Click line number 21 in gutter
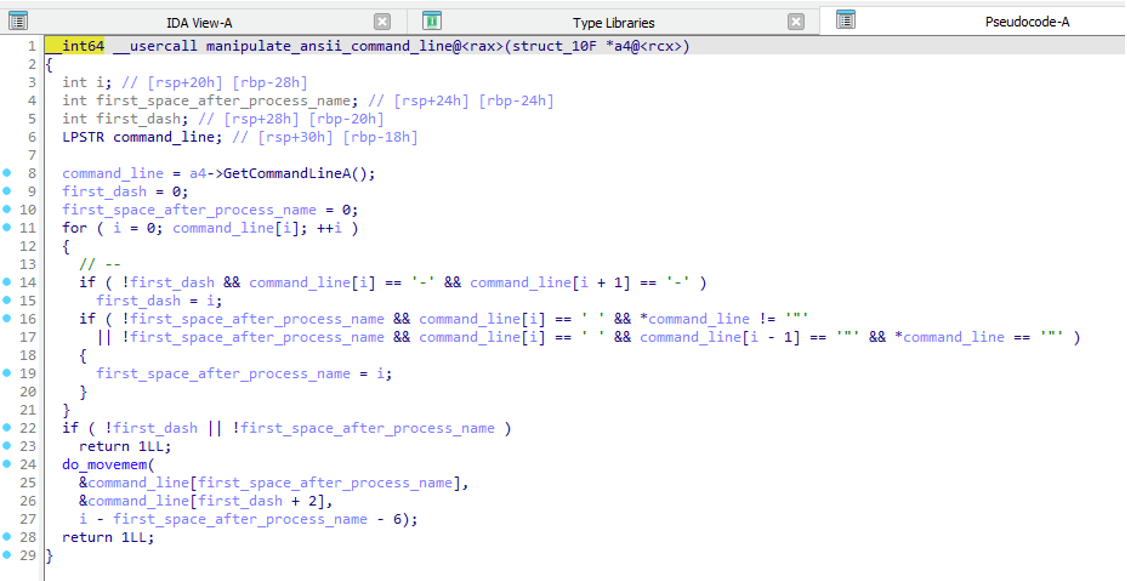This screenshot has width=1127, height=581. (x=27, y=410)
